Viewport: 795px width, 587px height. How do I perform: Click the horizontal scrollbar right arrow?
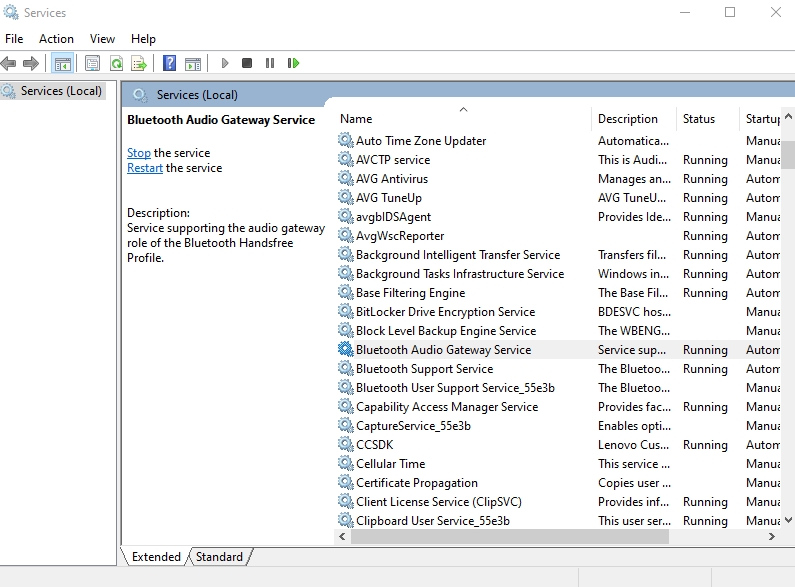tap(772, 536)
